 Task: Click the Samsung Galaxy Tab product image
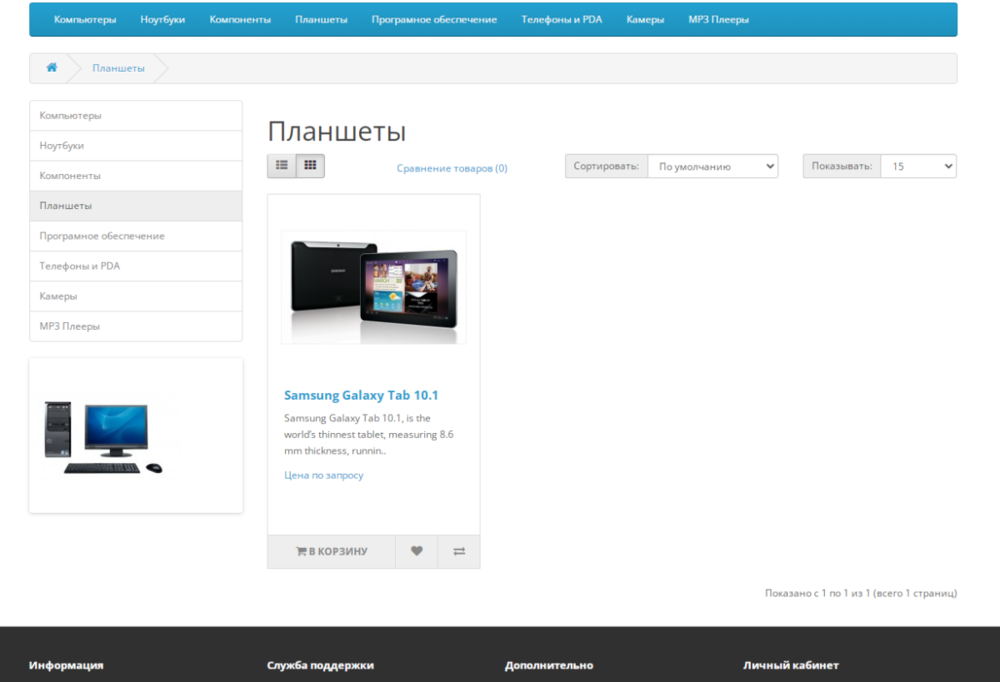(373, 287)
